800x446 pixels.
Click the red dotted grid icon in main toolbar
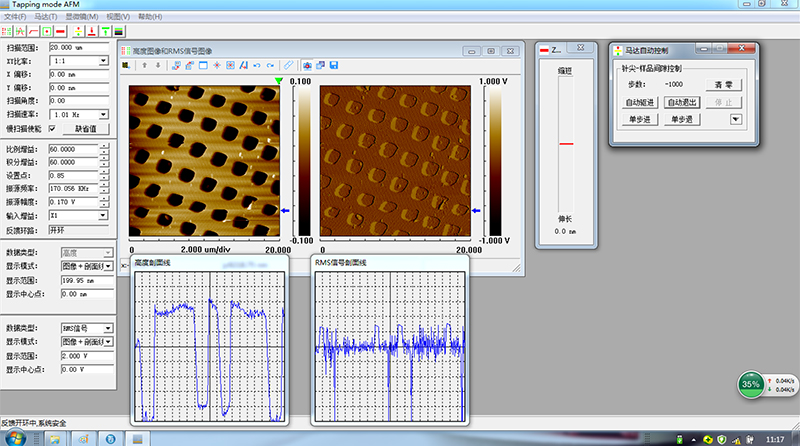pos(6,30)
